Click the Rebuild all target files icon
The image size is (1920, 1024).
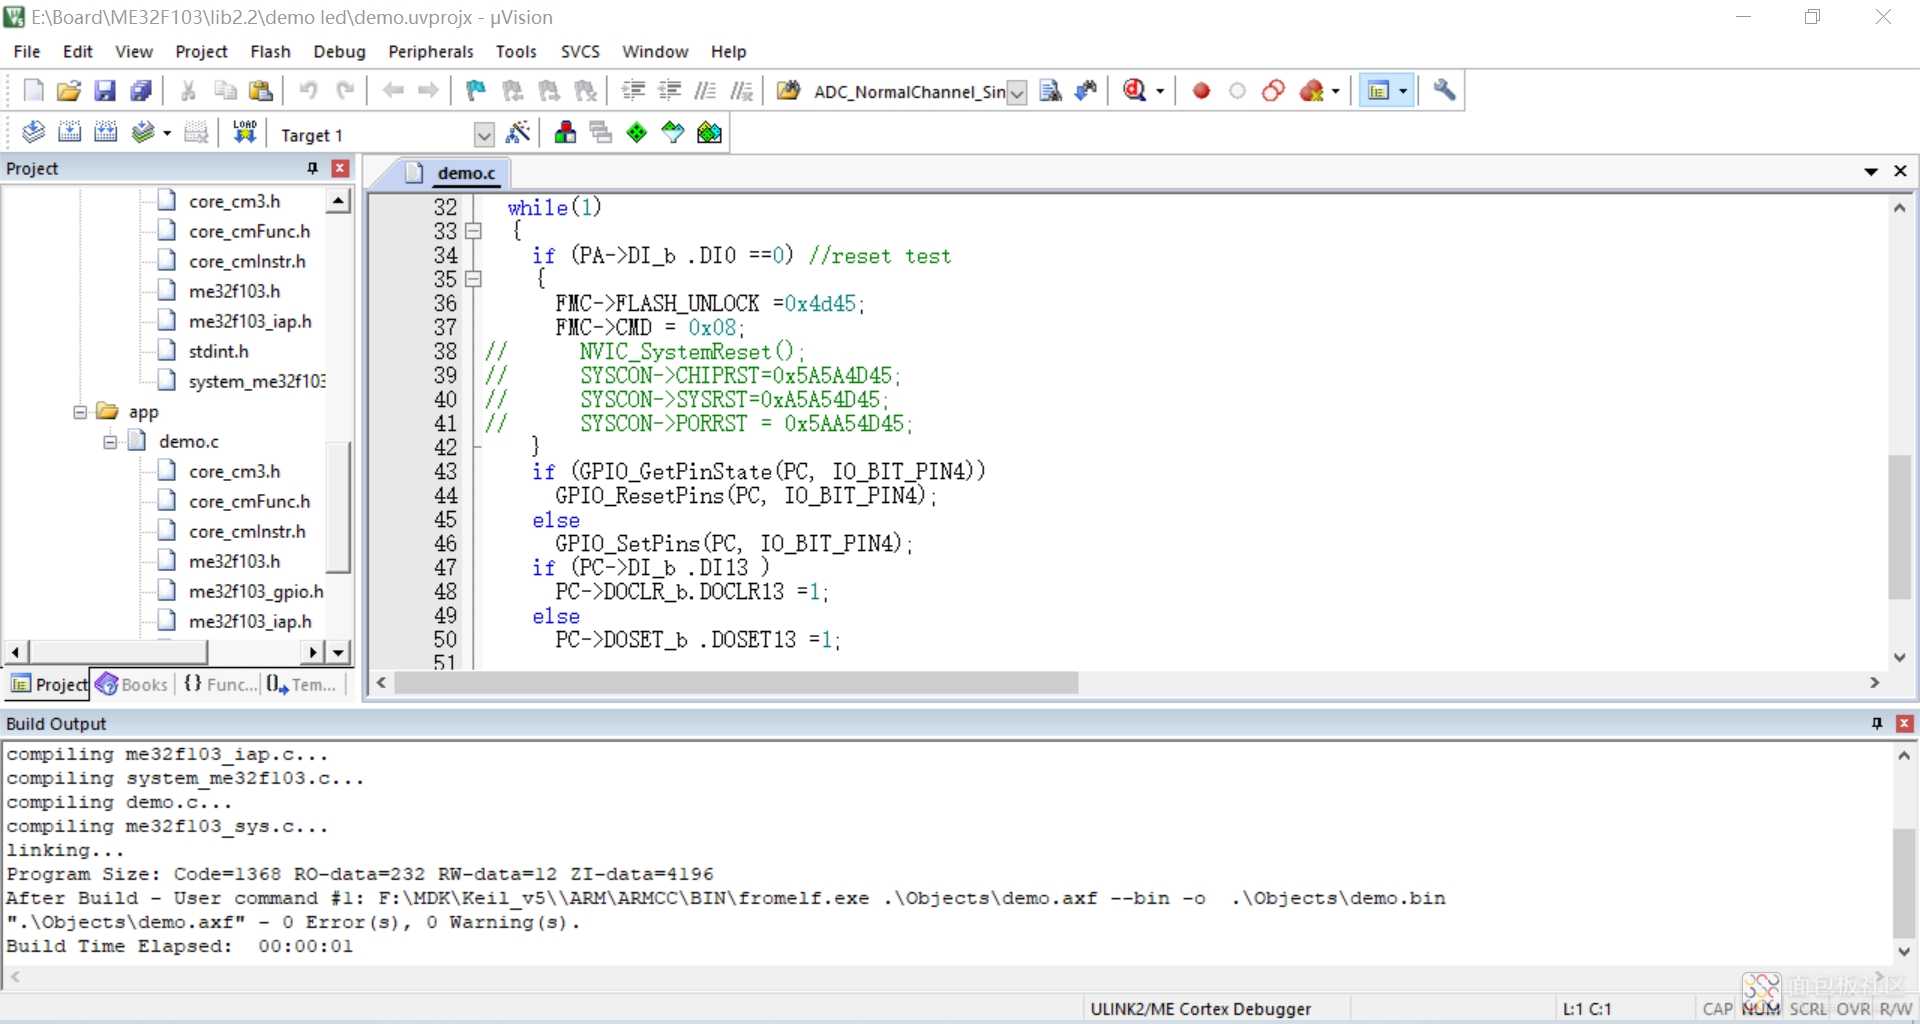tap(105, 132)
